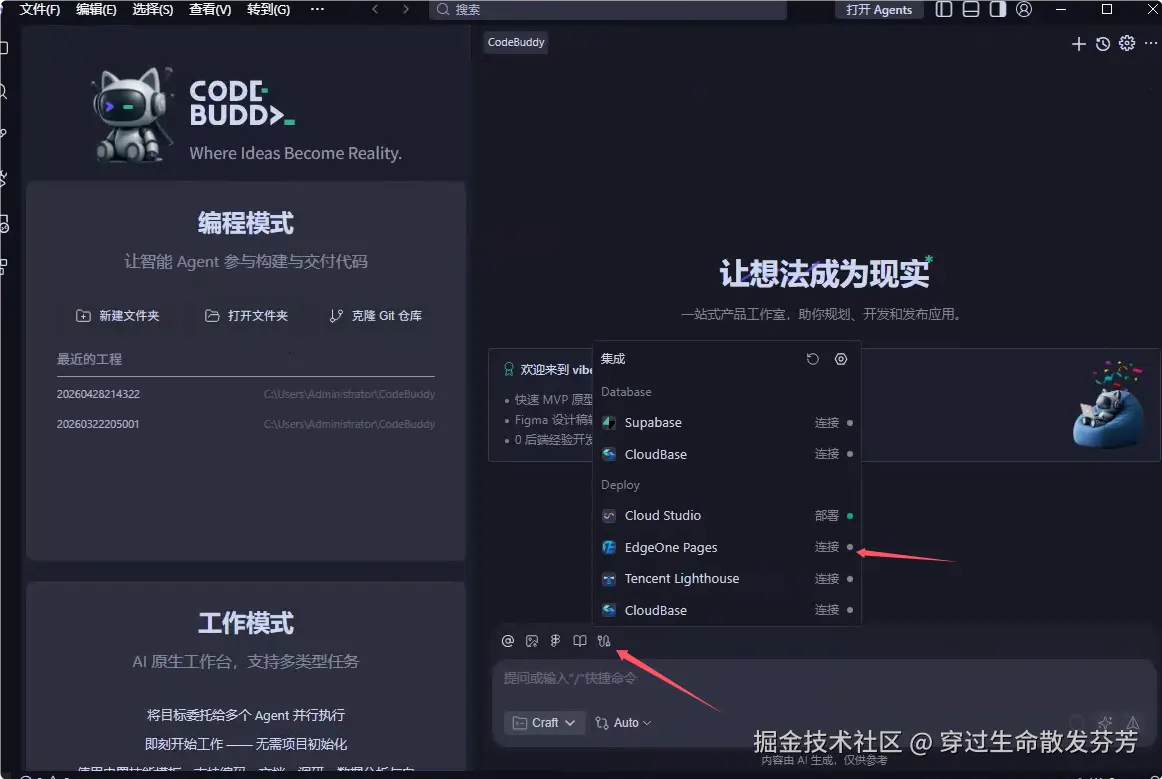The height and width of the screenshot is (779, 1162).
Task: Click 新建文件夹 button
Action: [x=118, y=316]
